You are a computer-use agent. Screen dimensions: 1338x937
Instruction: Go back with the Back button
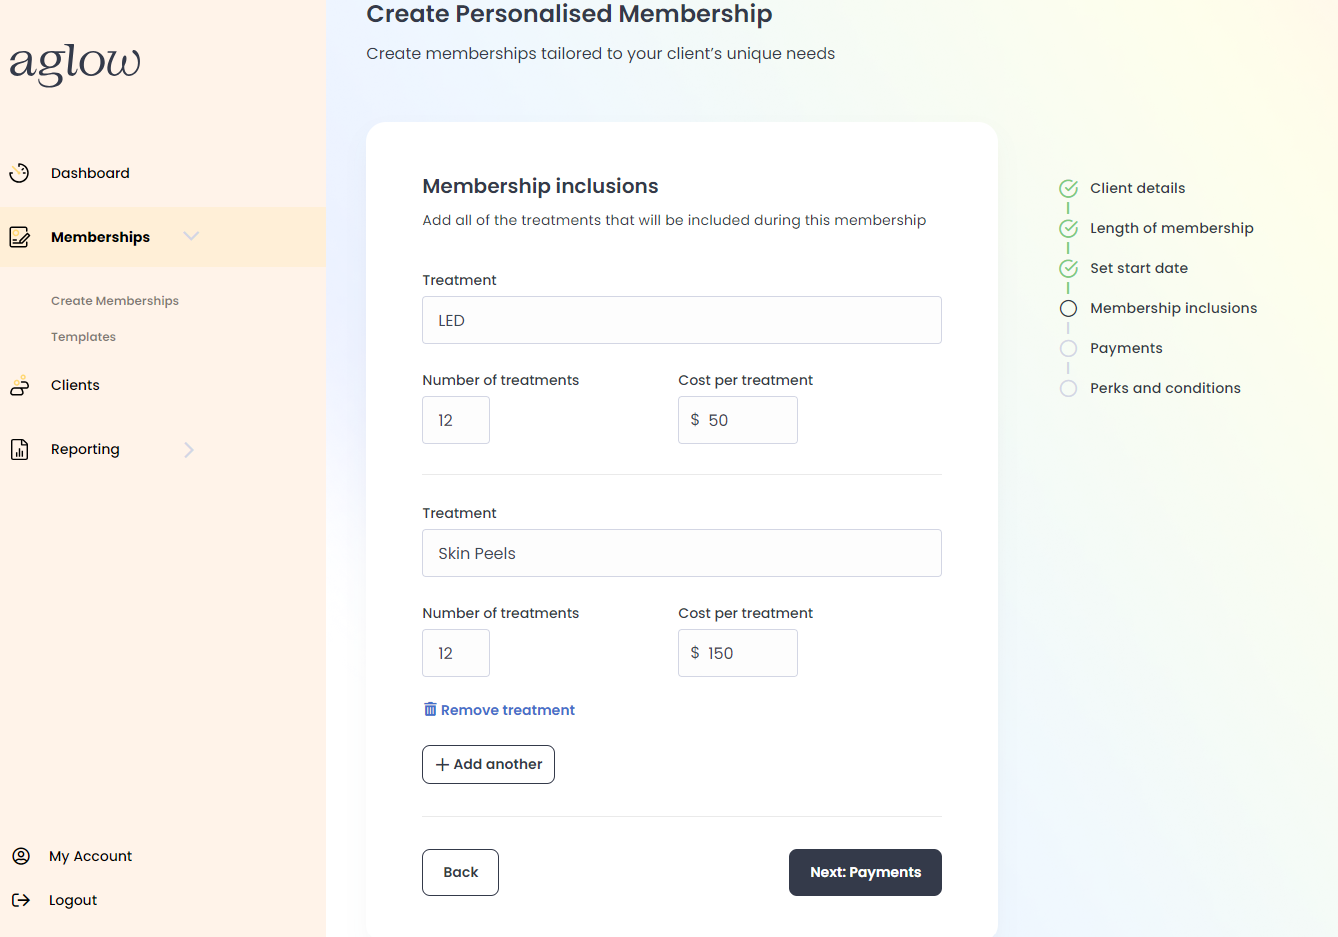point(460,872)
